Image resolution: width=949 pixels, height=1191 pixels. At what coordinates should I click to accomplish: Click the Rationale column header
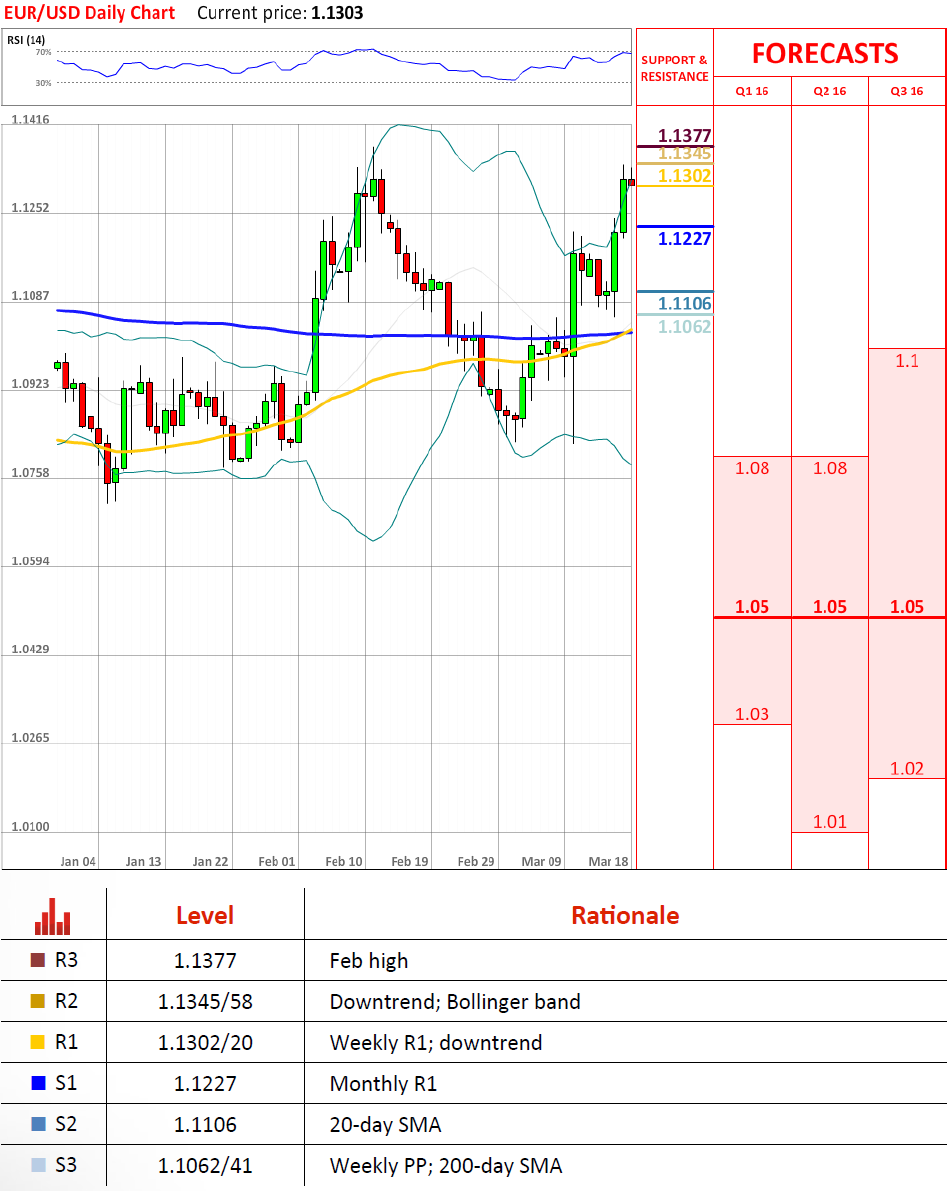(625, 915)
